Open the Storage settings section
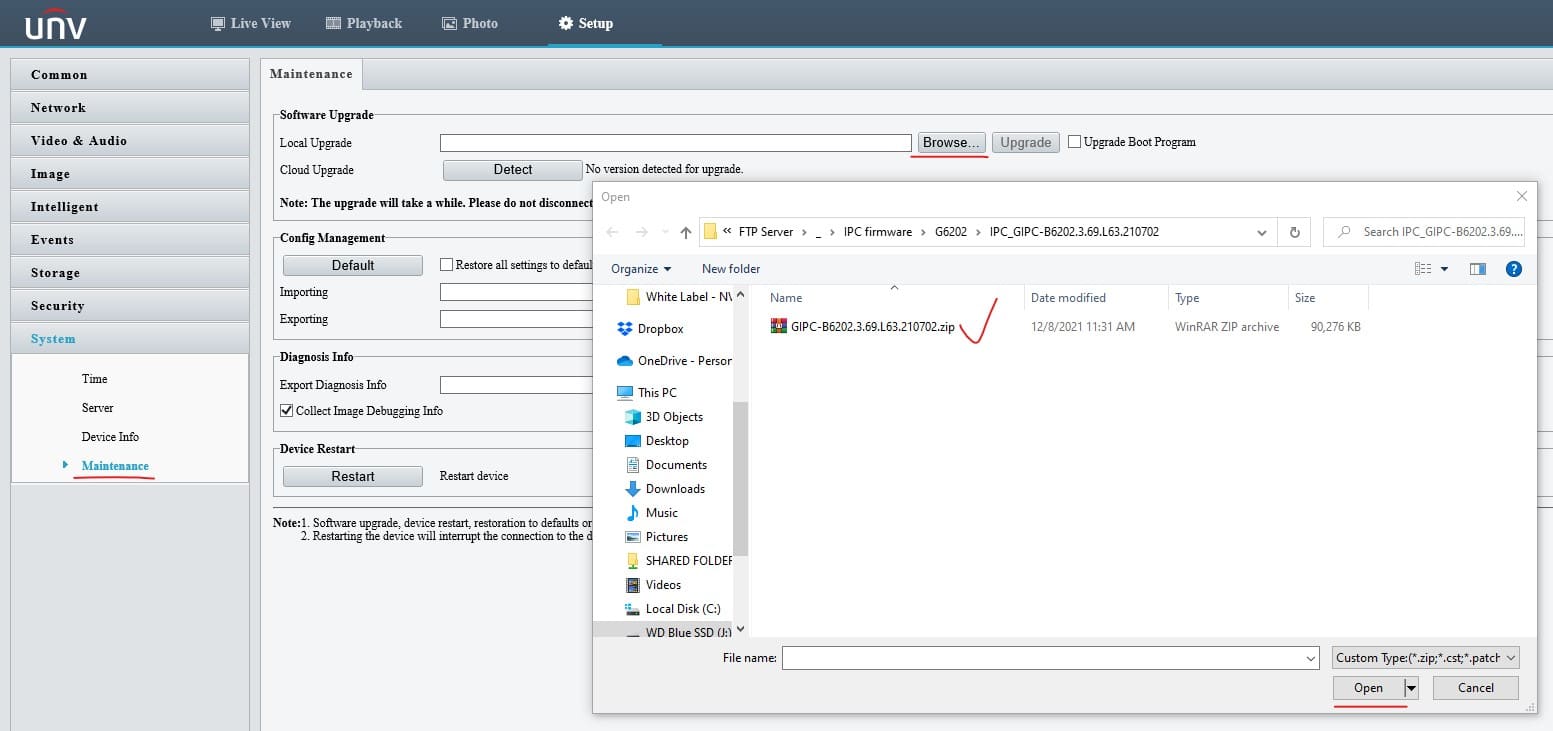This screenshot has height=731, width=1553. tap(130, 273)
